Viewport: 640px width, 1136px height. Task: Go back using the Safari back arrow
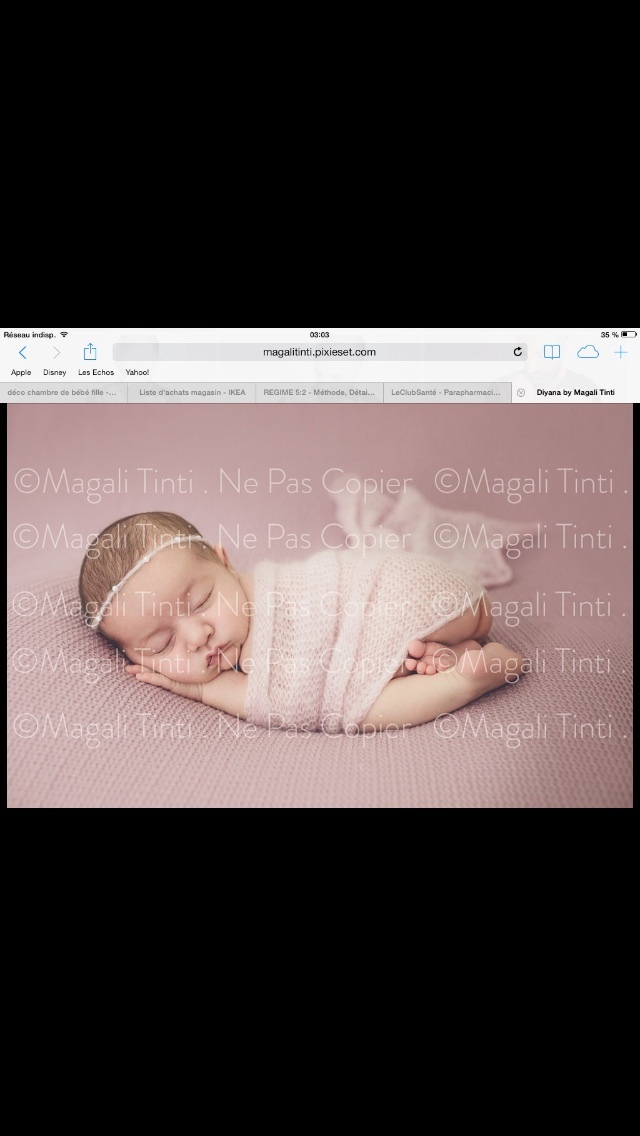pyautogui.click(x=23, y=352)
